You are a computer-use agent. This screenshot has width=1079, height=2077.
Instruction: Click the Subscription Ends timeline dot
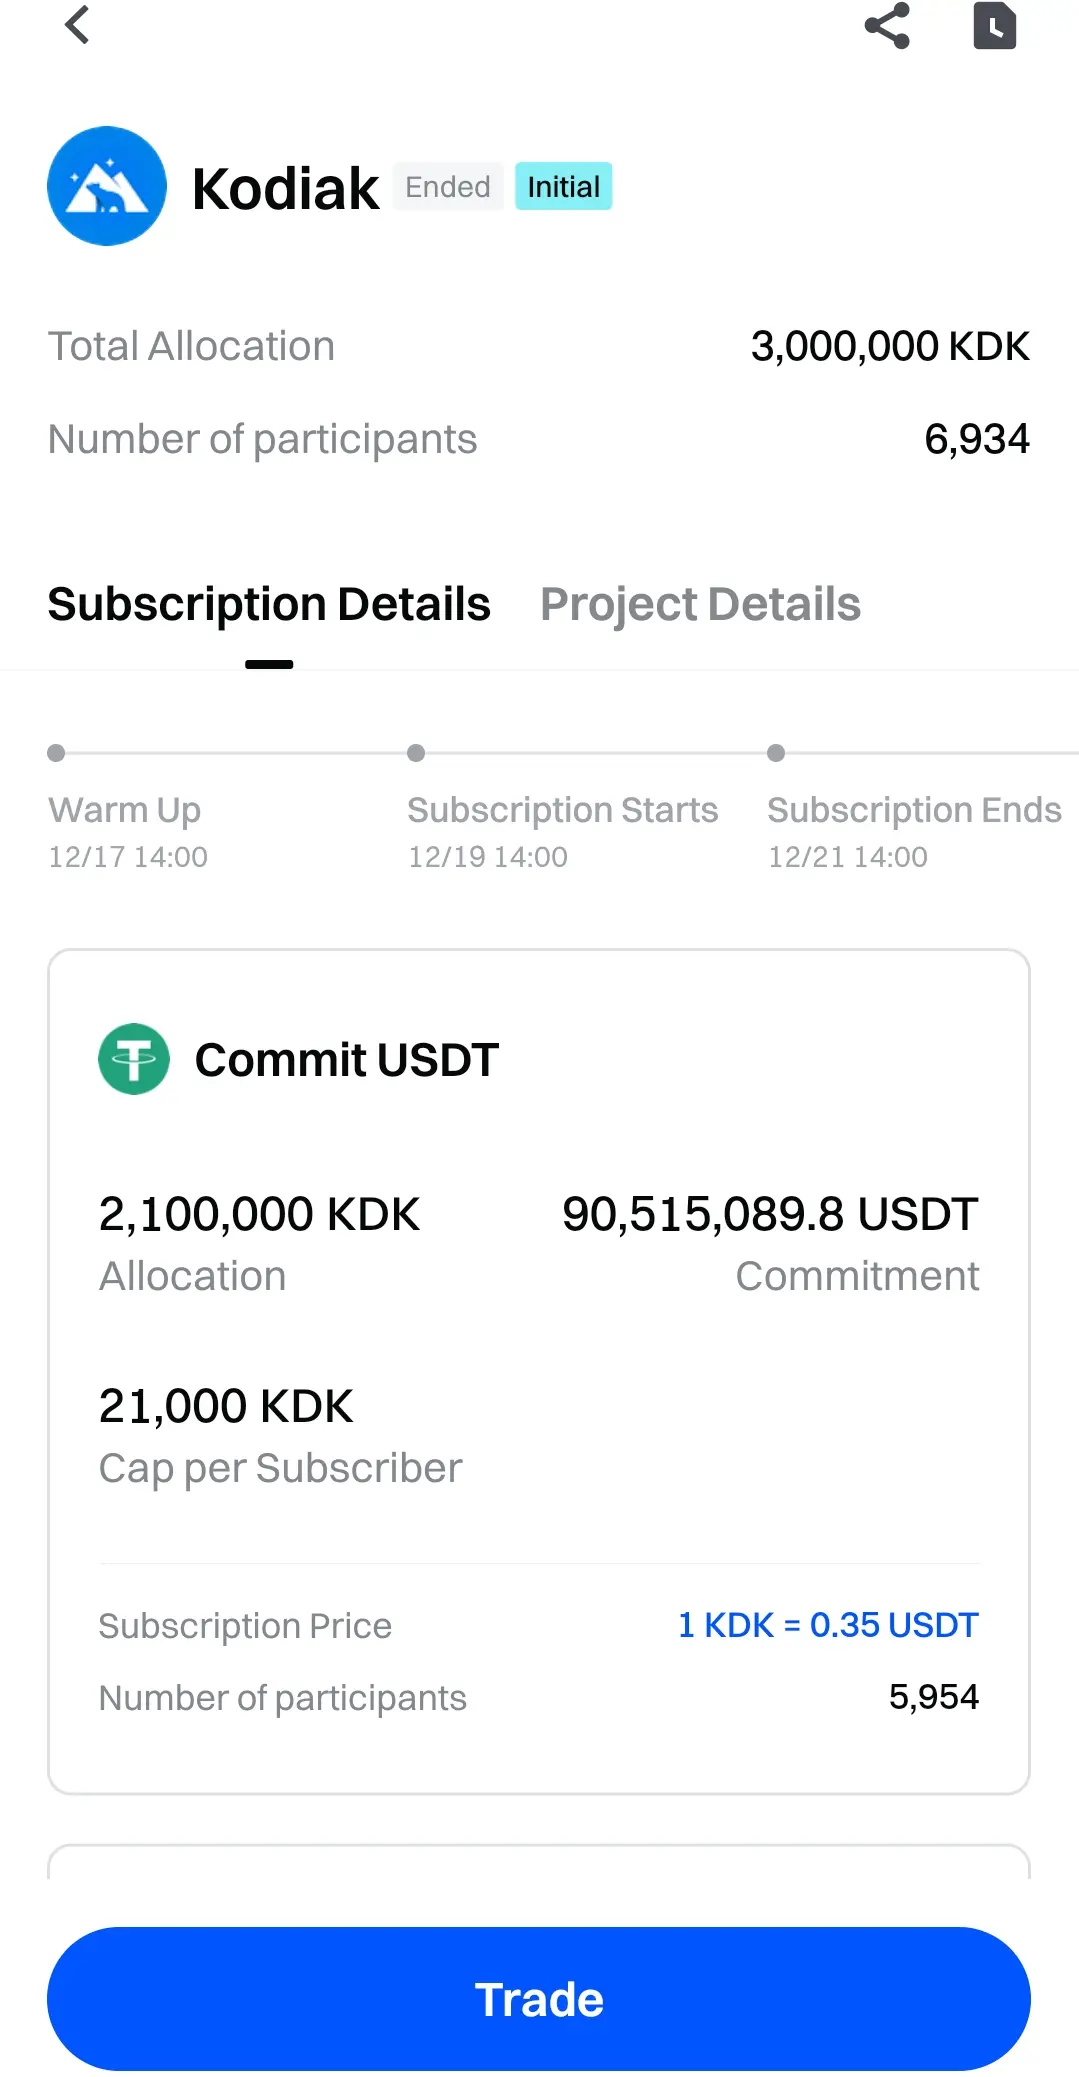point(776,753)
